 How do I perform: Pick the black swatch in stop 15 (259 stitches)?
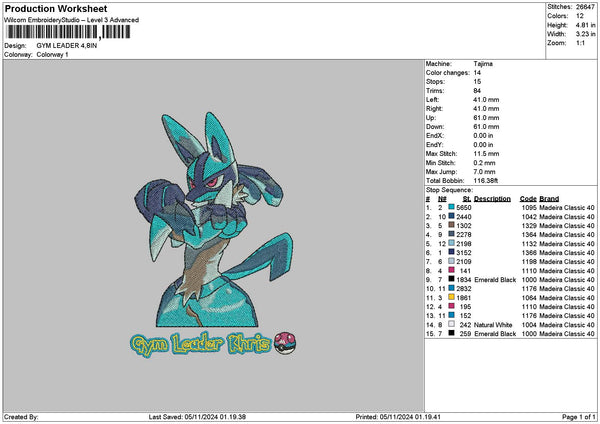(452, 333)
